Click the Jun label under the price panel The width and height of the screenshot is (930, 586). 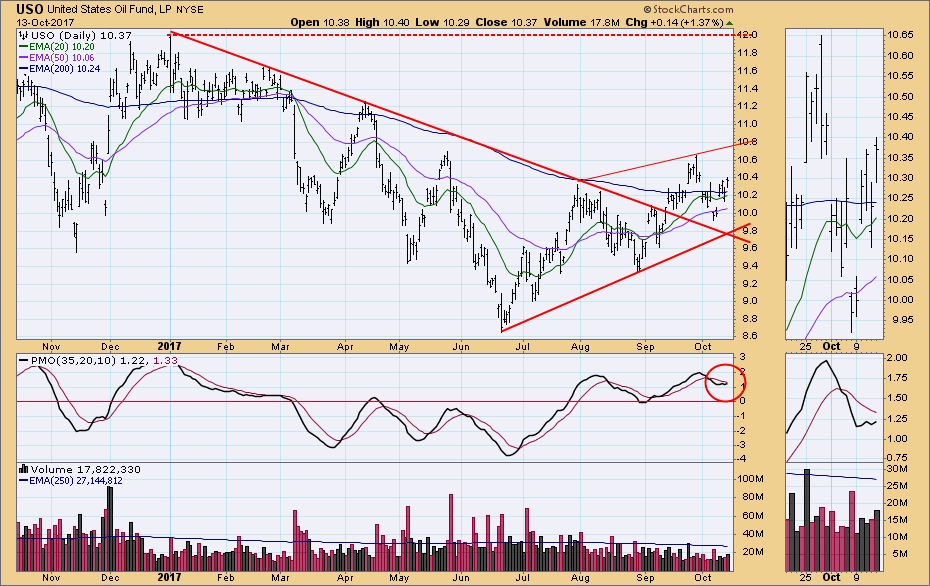(x=461, y=346)
